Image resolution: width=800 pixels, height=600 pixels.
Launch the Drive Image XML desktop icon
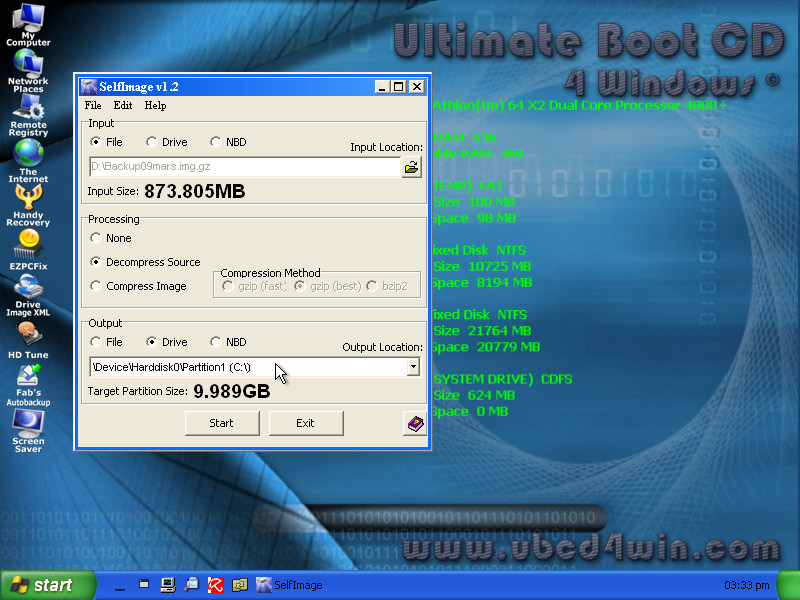coord(28,295)
